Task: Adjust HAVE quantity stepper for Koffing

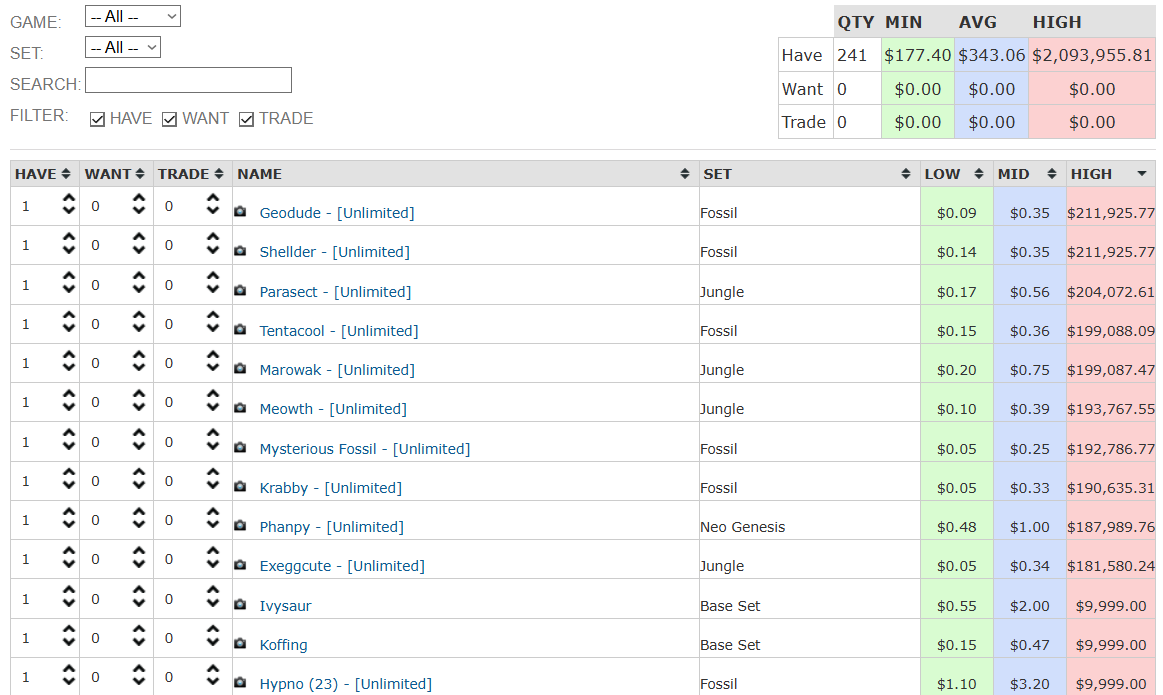Action: [69, 636]
